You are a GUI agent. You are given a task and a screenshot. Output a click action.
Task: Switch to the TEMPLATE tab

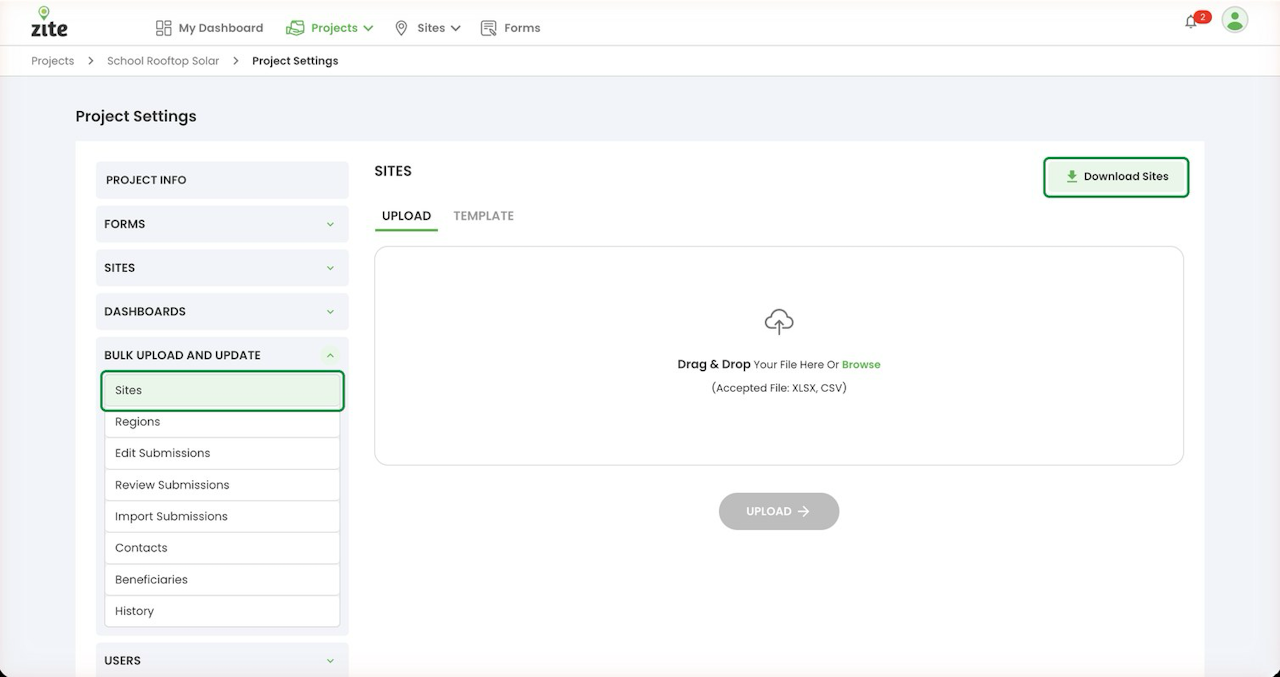click(483, 216)
